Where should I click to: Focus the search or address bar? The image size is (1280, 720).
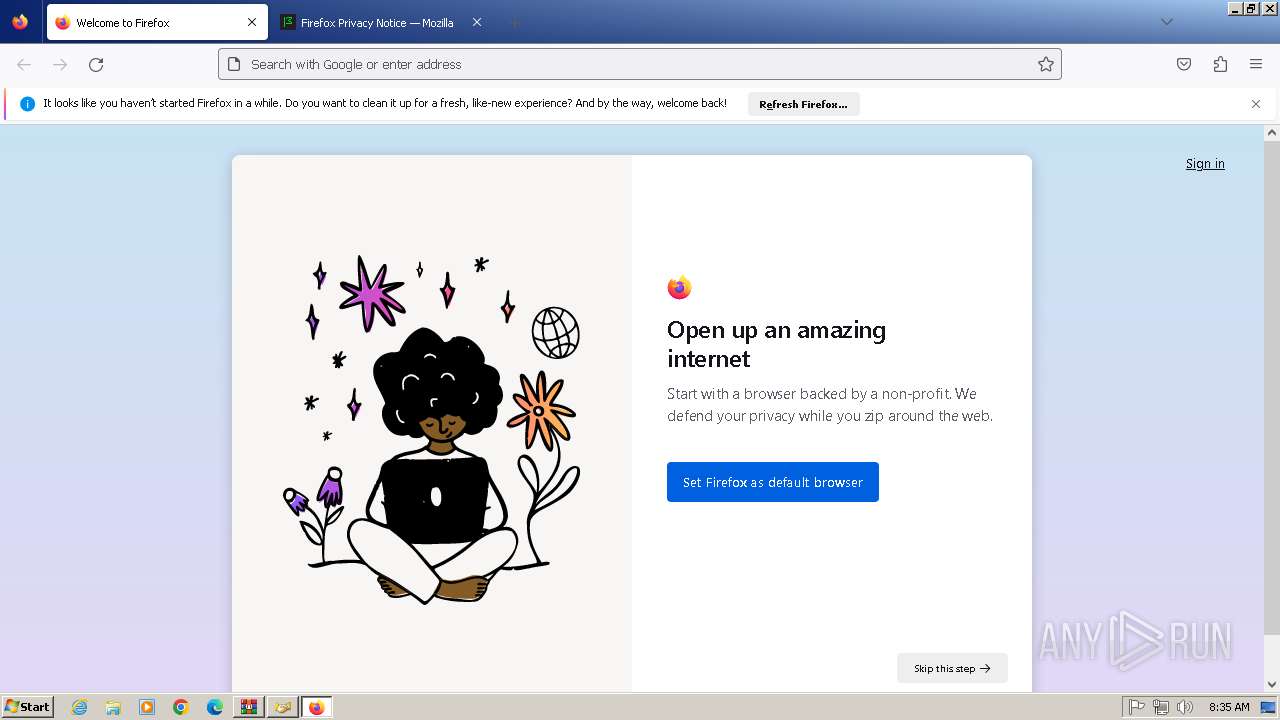click(640, 64)
